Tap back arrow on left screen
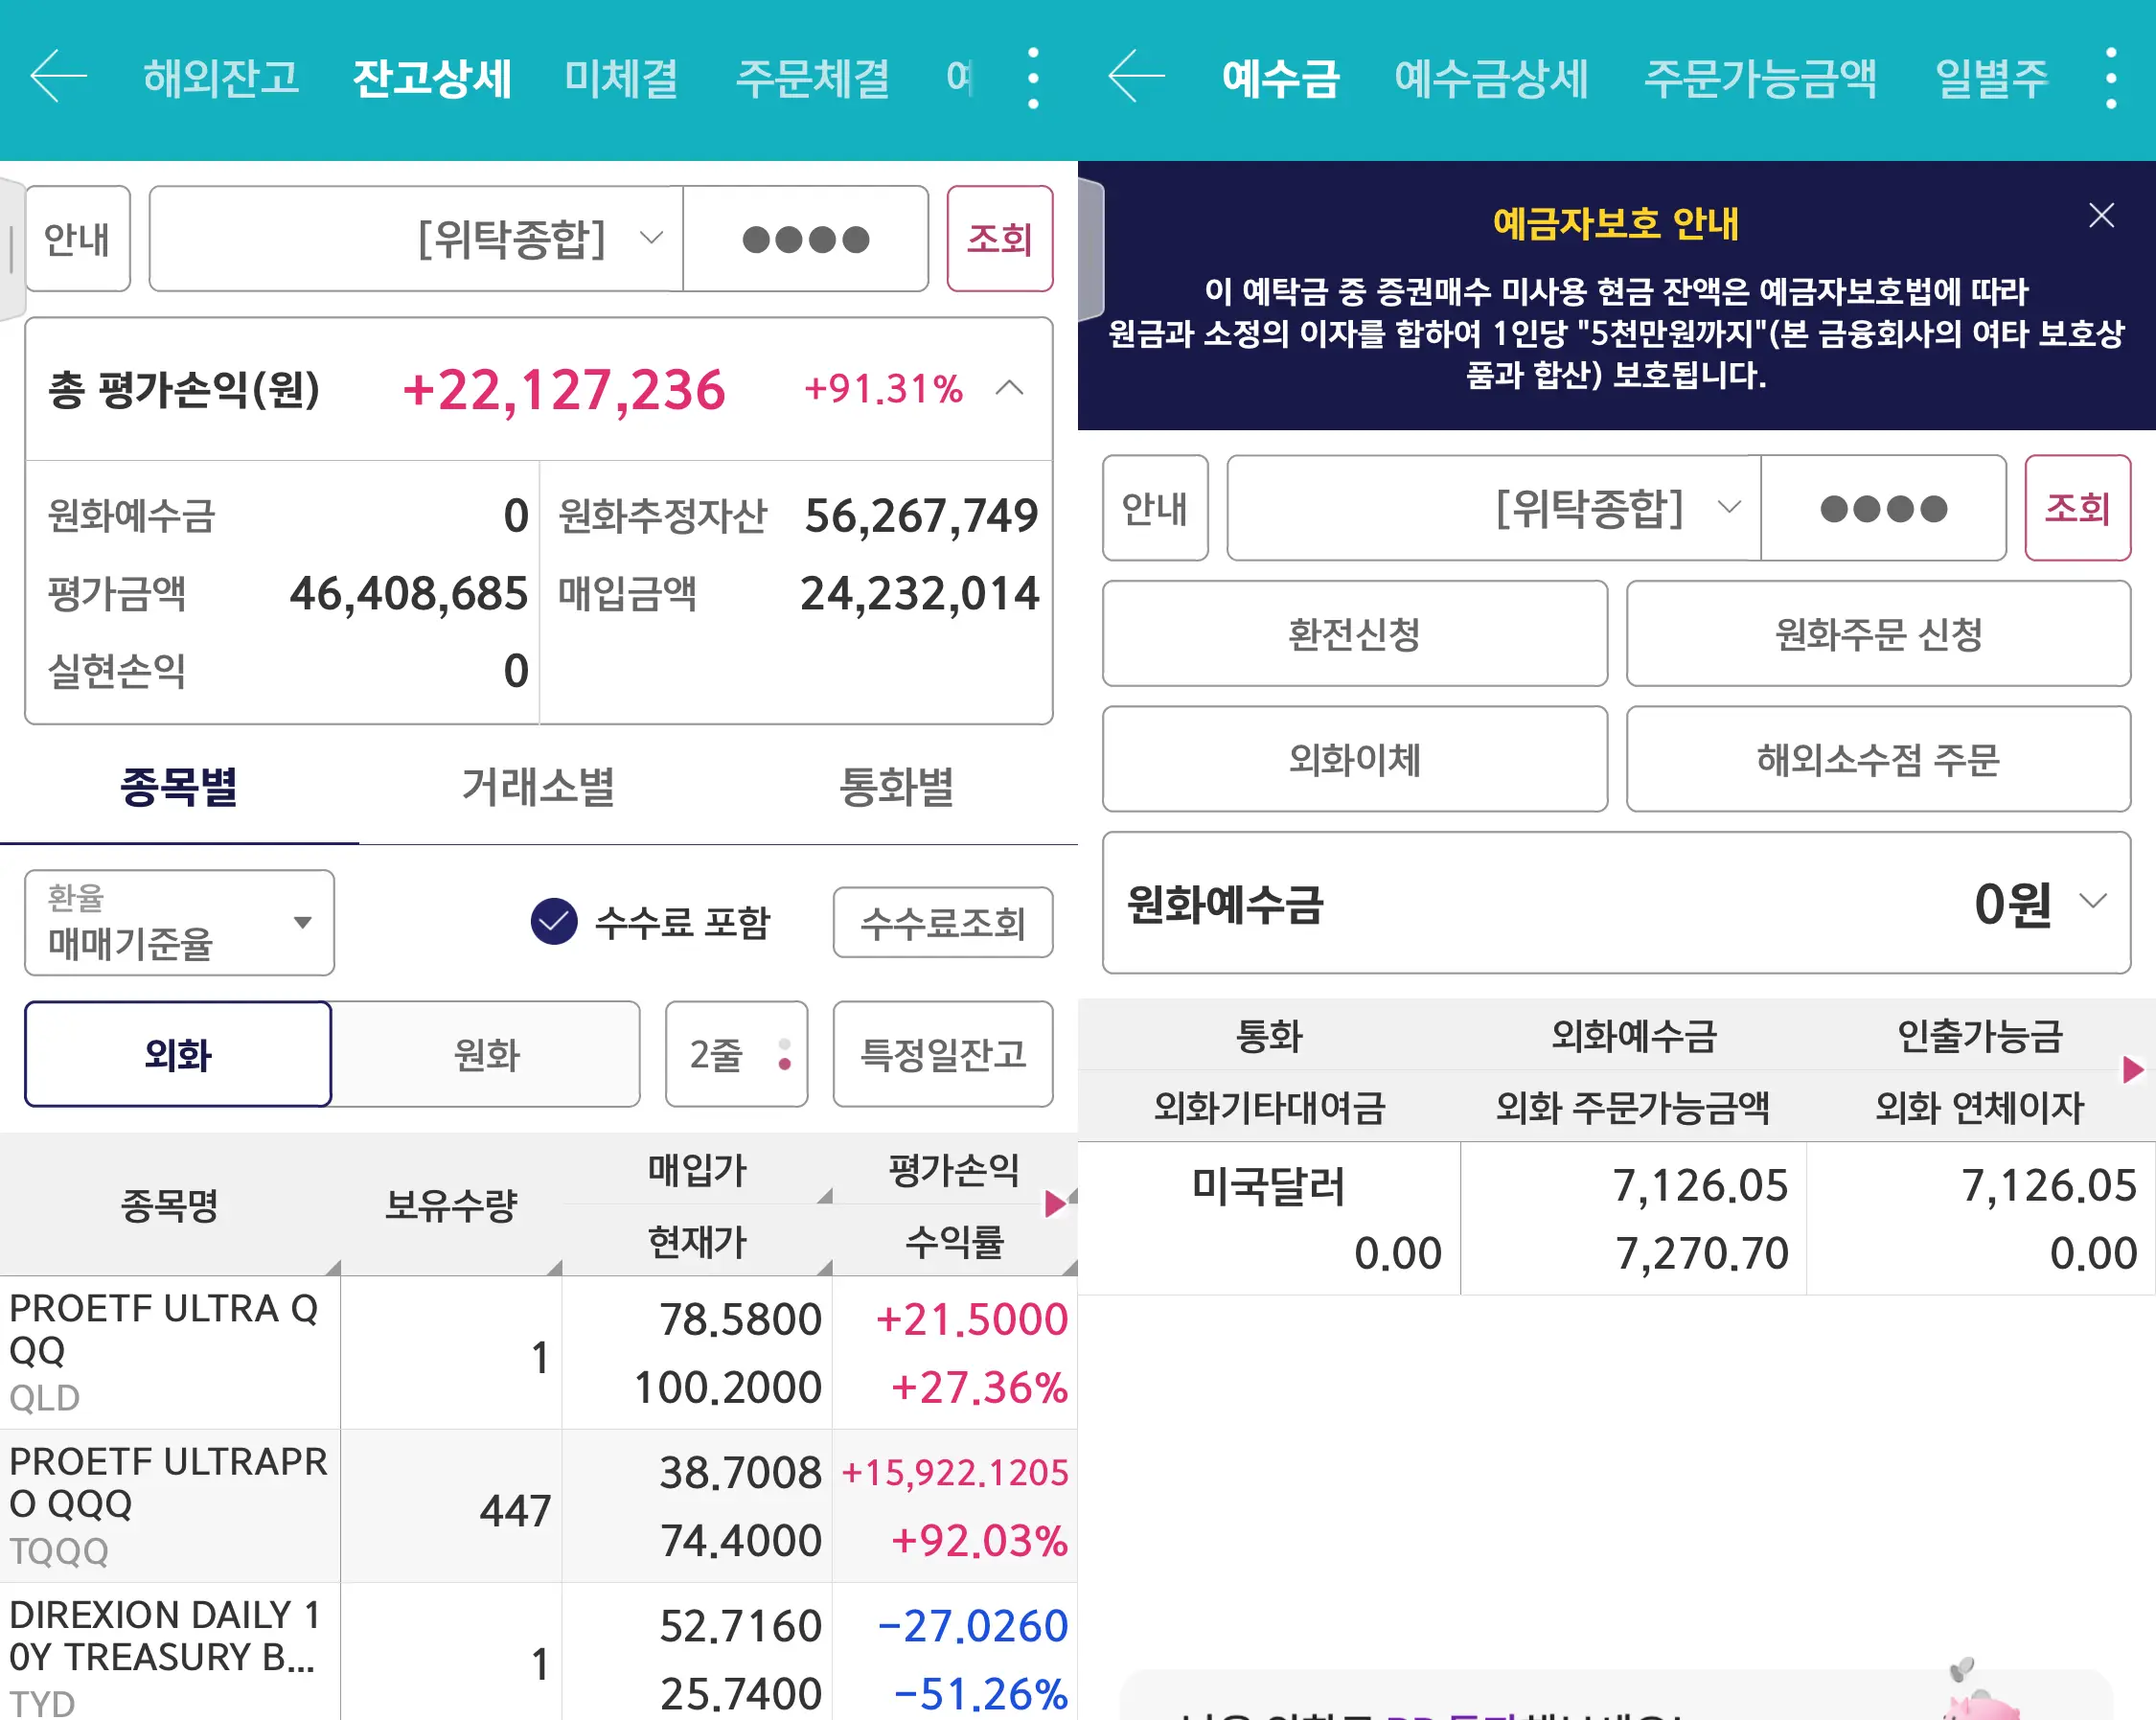Screen dimensions: 2156x1720 coord(58,77)
